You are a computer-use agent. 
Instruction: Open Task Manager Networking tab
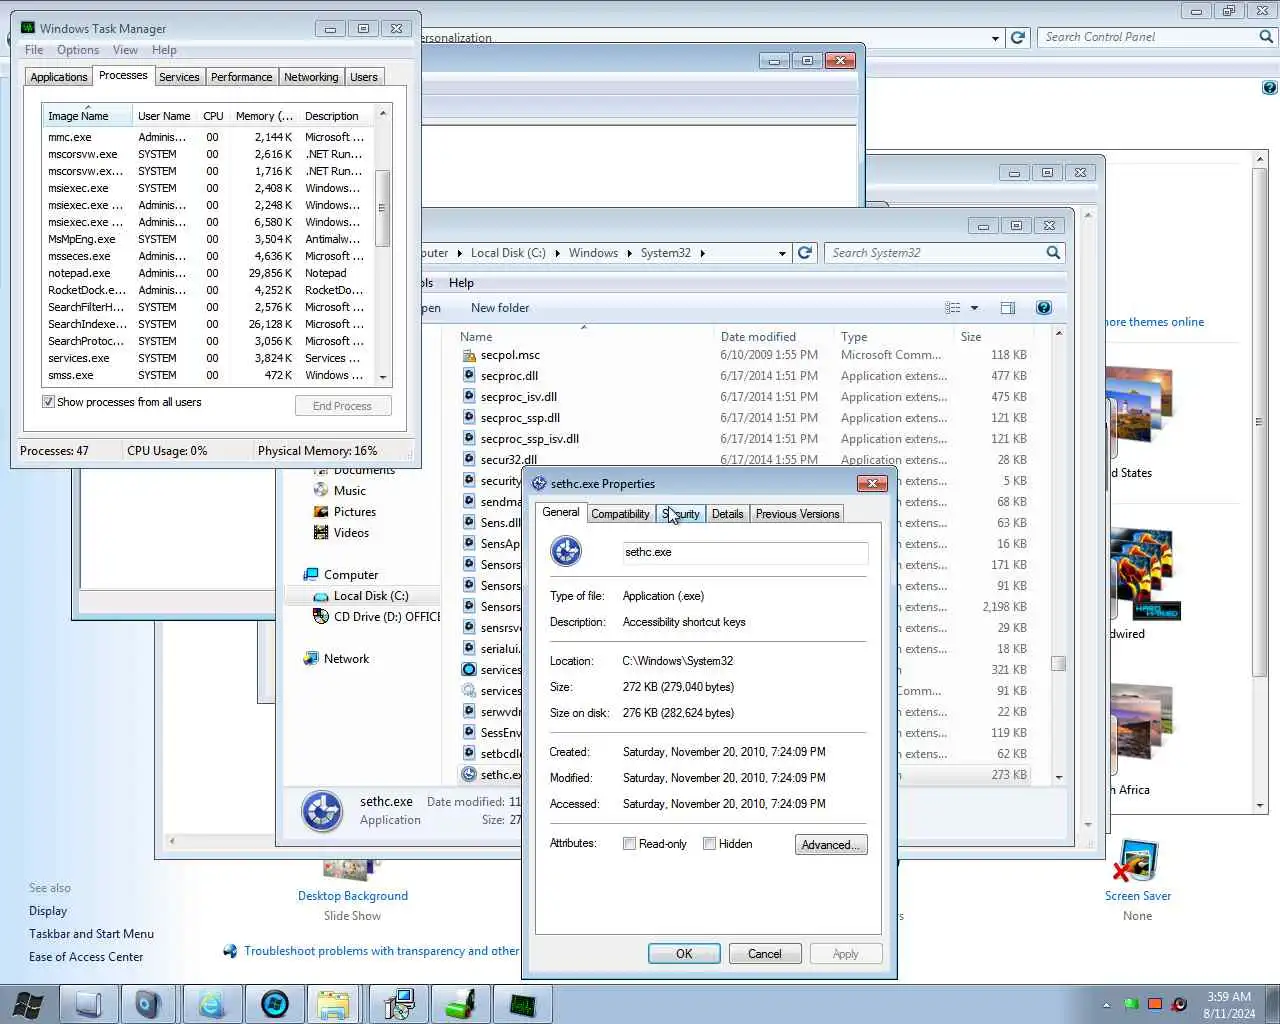coord(311,77)
